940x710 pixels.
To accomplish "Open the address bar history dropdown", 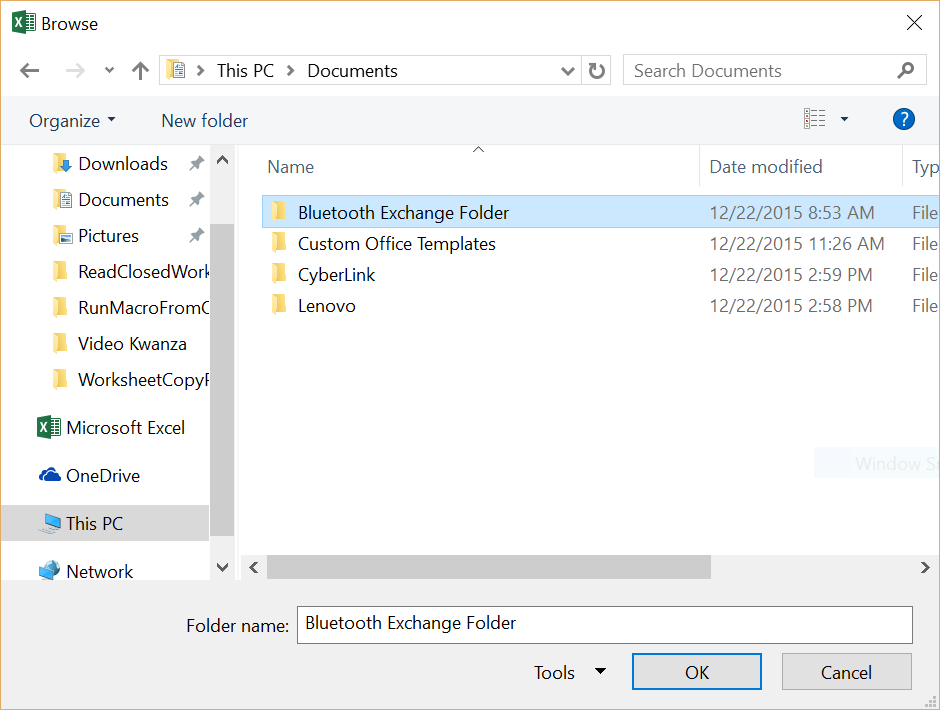I will point(567,70).
